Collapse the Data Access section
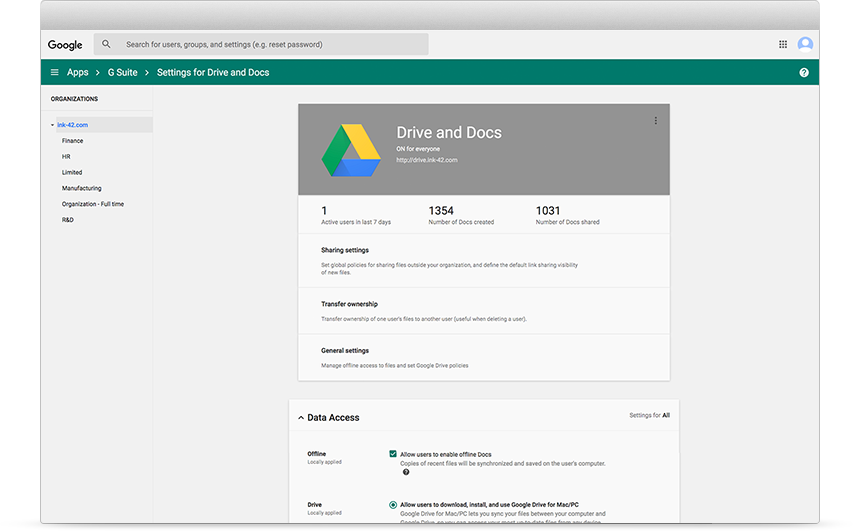Screen dimensions: 860x532 tap(301, 418)
